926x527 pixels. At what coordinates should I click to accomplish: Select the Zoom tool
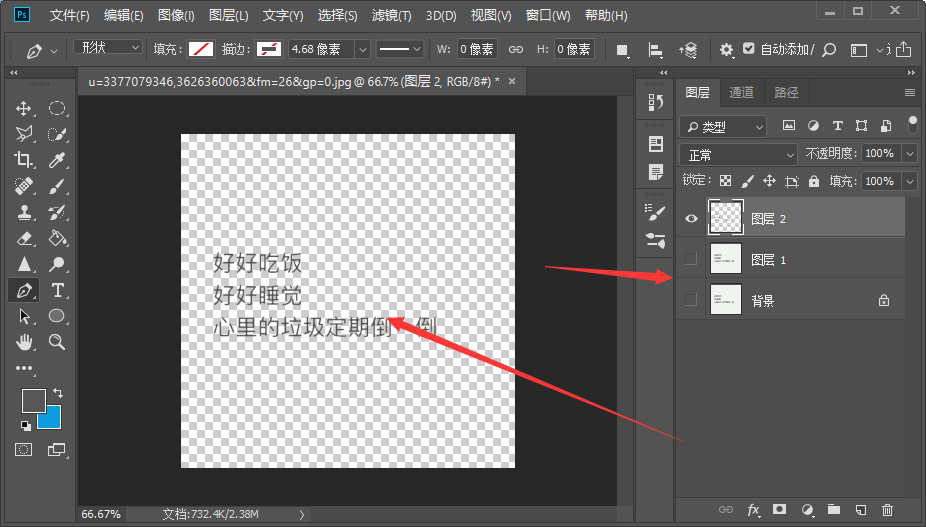[x=58, y=342]
